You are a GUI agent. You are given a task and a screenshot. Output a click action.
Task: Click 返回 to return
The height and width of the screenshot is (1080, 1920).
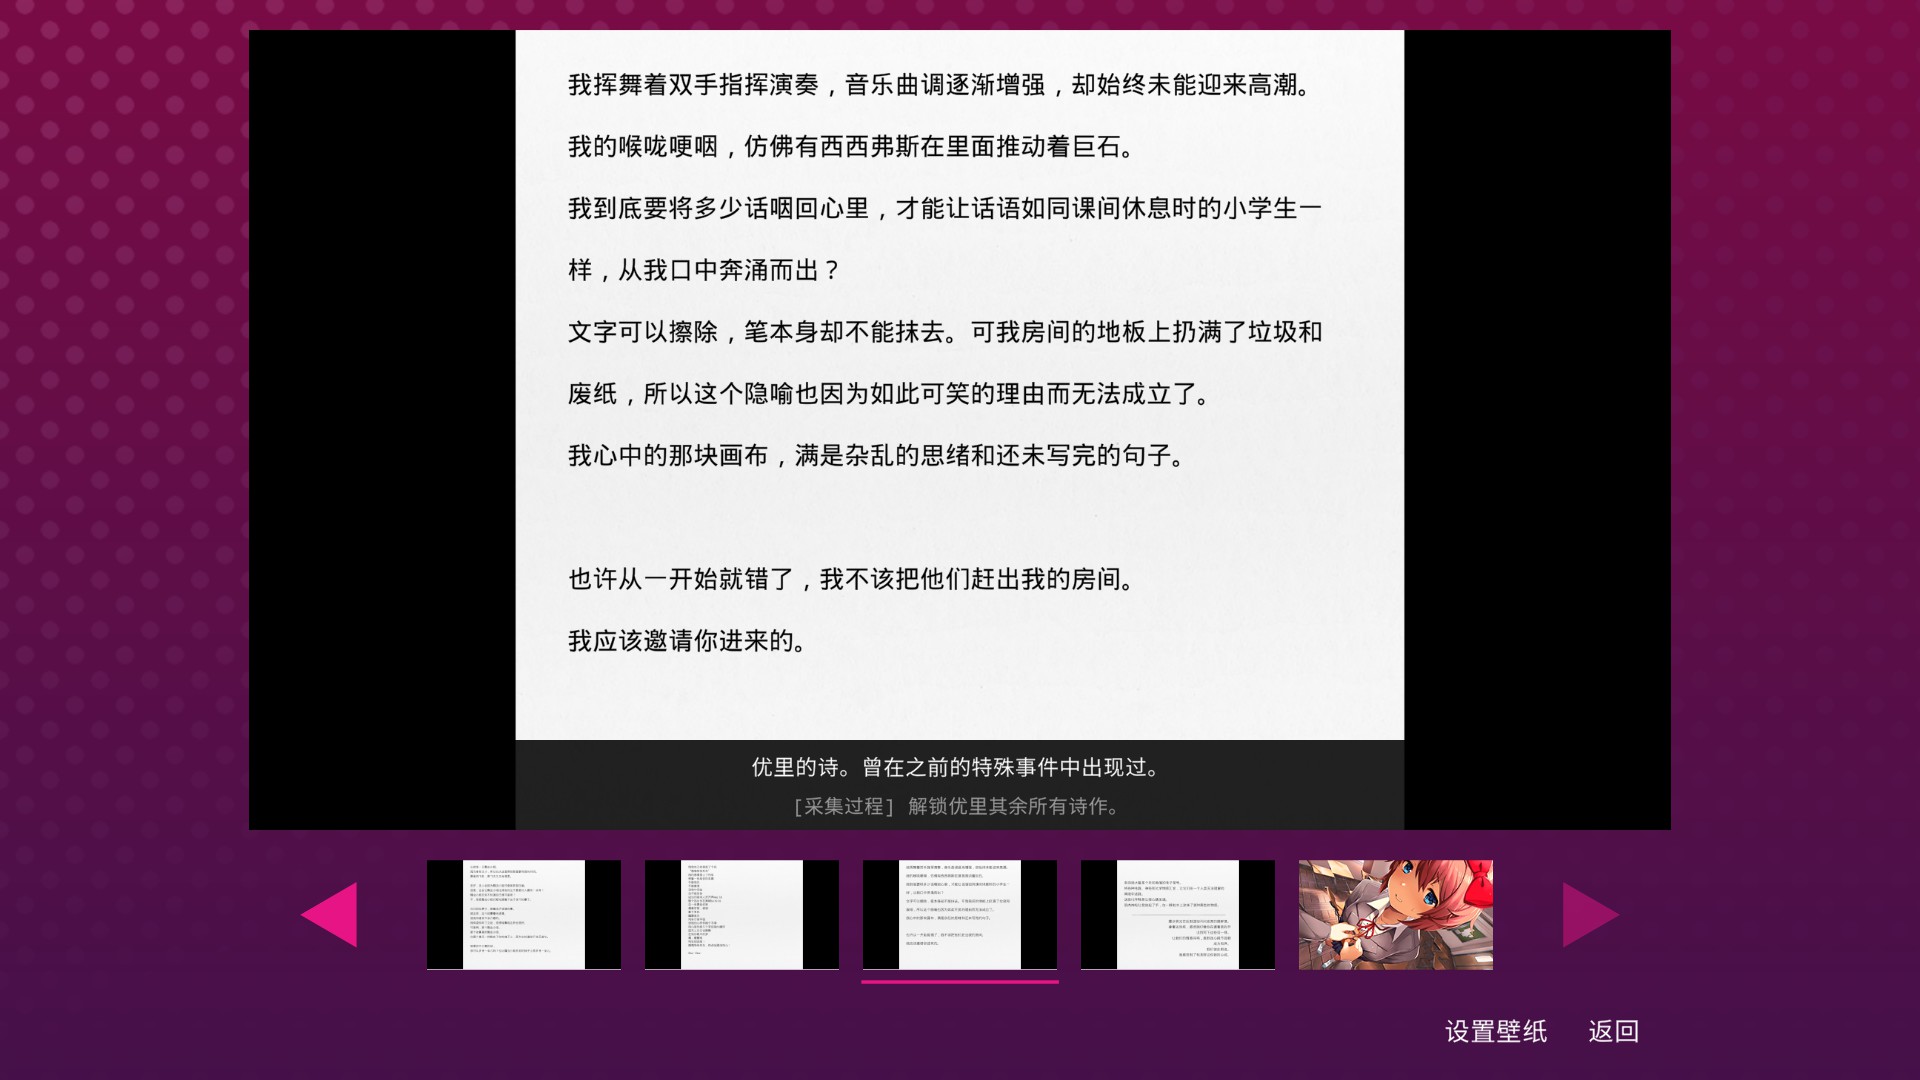[x=1613, y=1031]
